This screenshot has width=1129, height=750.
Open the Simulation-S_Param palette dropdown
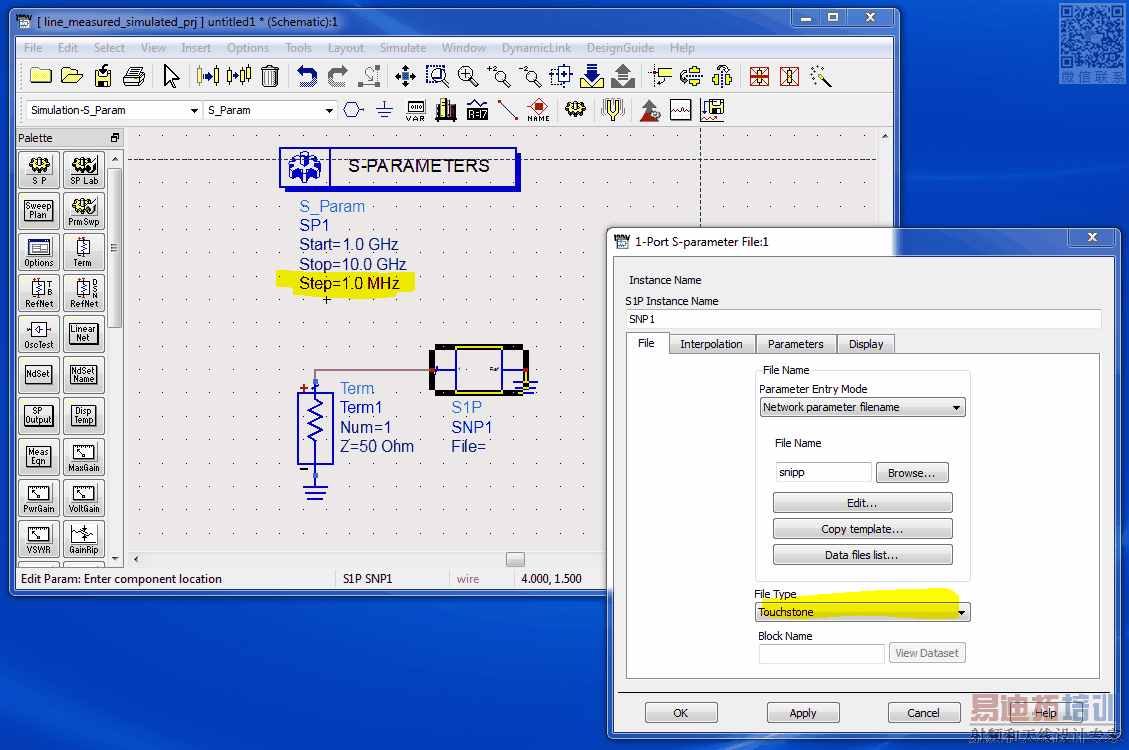point(112,110)
